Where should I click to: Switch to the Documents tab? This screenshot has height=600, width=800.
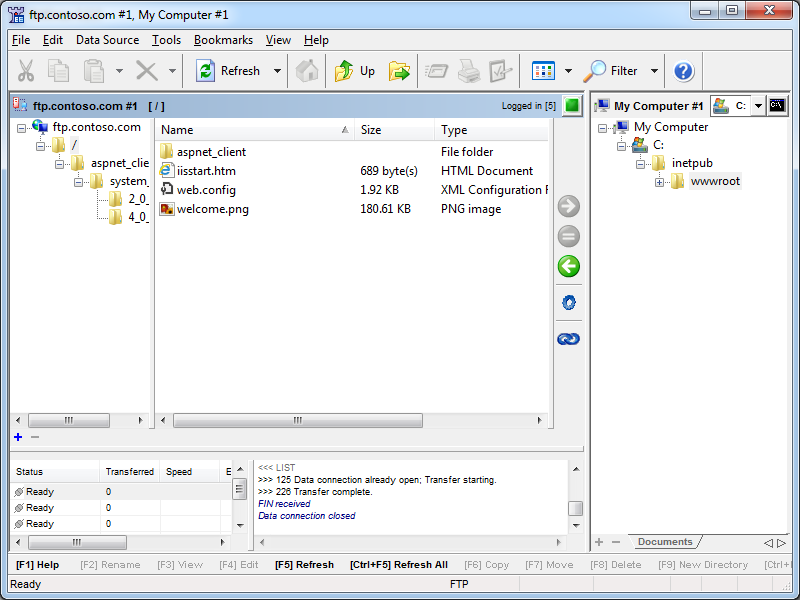coord(665,542)
